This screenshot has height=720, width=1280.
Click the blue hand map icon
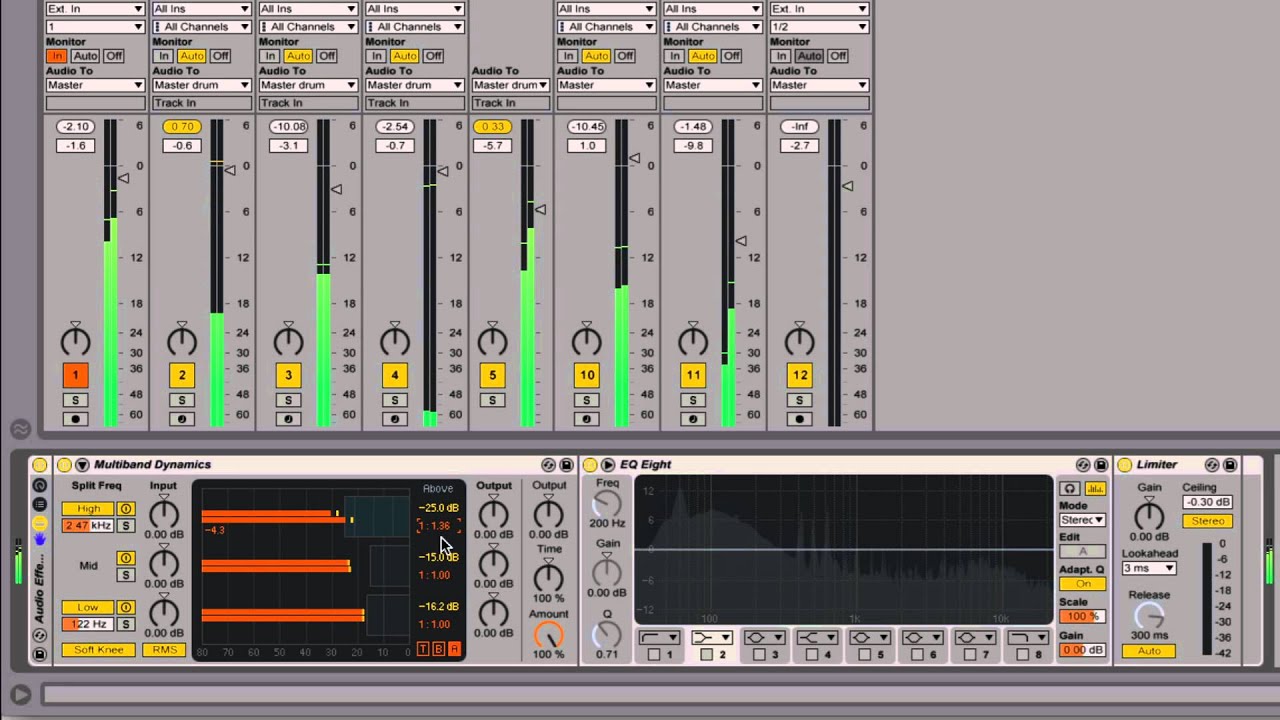tap(40, 540)
